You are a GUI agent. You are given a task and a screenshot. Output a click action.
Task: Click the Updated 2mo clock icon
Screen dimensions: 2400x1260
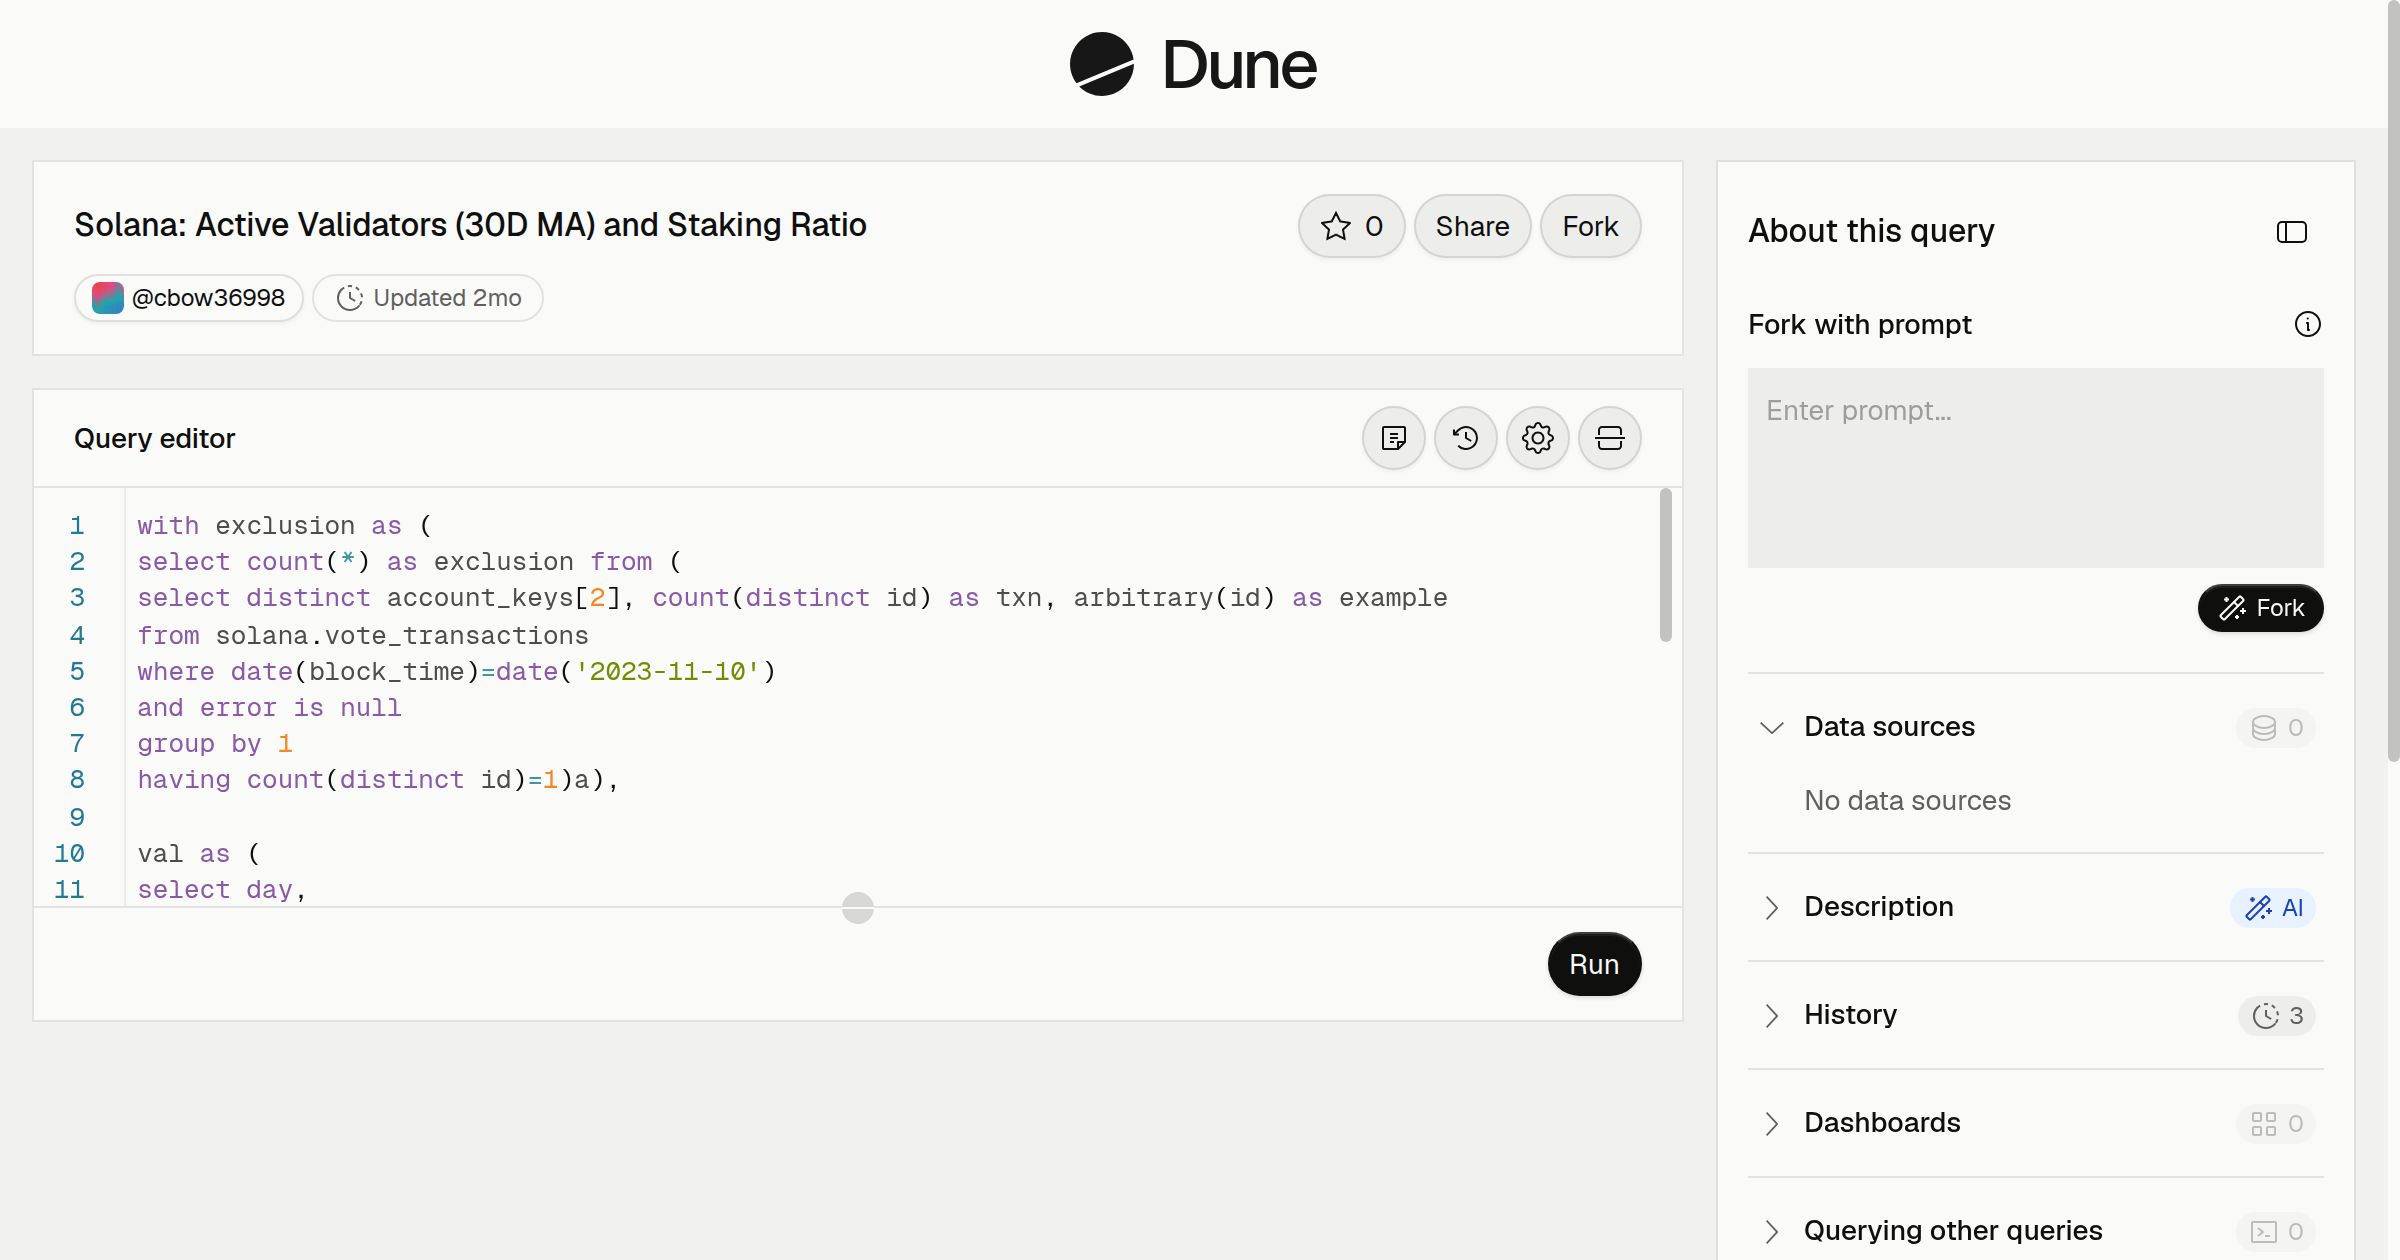tap(349, 298)
